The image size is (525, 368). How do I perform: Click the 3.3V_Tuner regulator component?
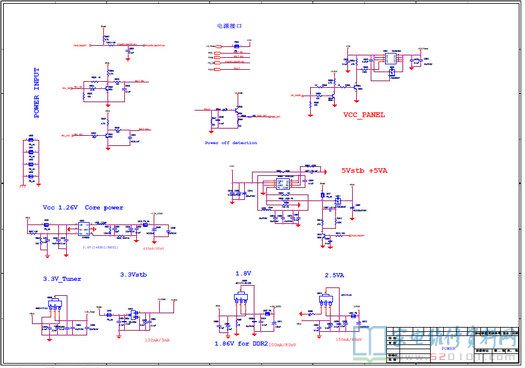(55, 304)
